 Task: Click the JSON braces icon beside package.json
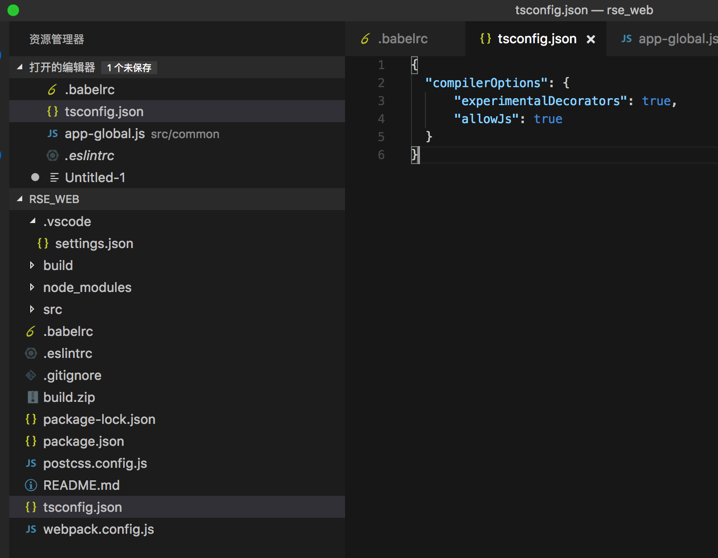[x=31, y=441]
